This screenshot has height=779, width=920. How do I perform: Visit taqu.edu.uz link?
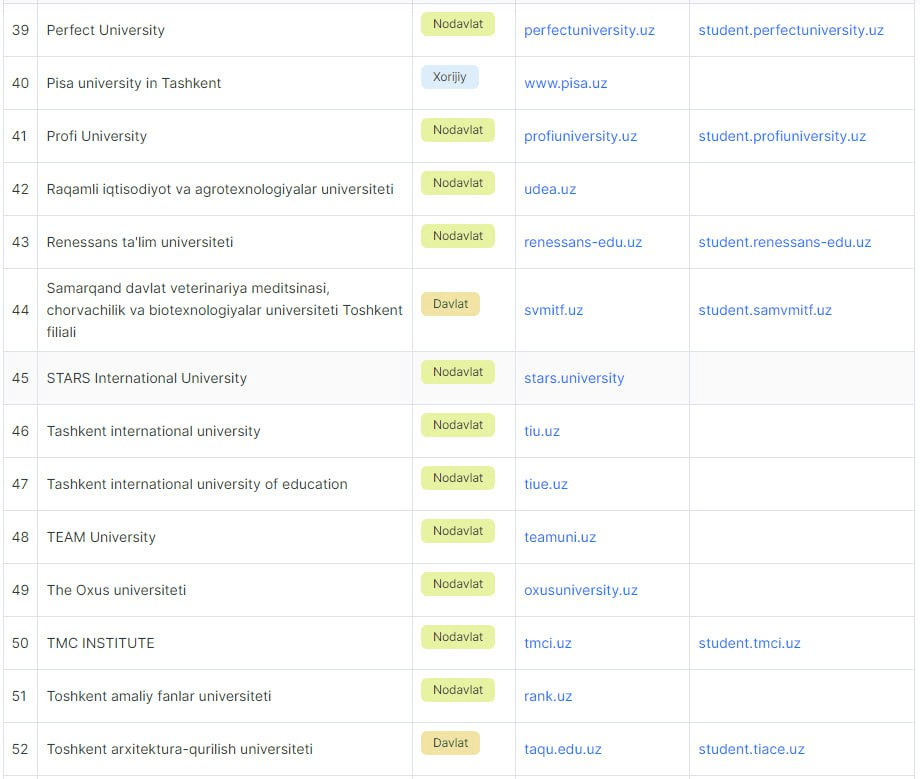[563, 749]
